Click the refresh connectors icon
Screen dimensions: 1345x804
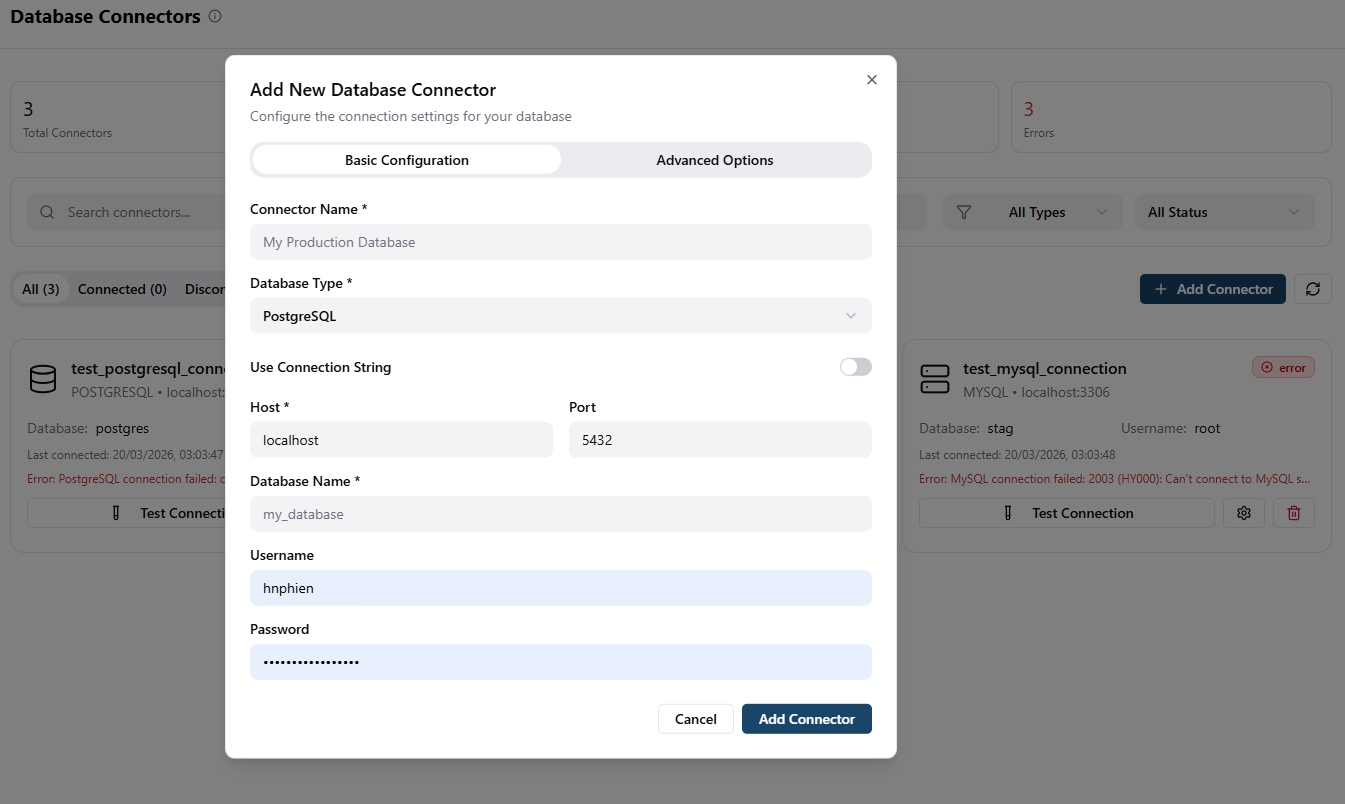point(1312,289)
